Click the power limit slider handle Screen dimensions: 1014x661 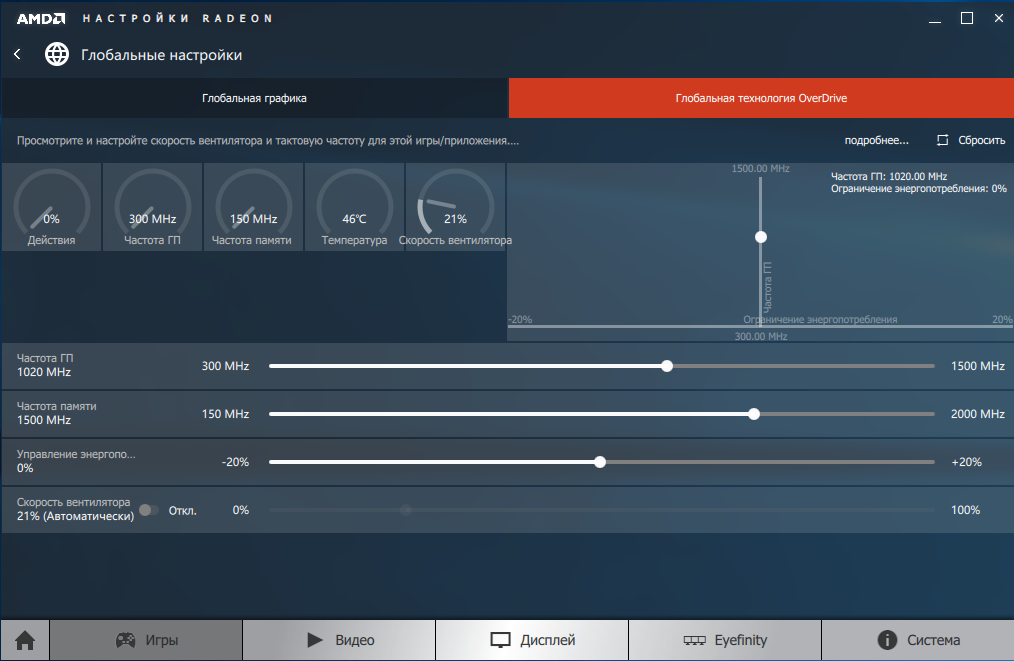pos(600,462)
